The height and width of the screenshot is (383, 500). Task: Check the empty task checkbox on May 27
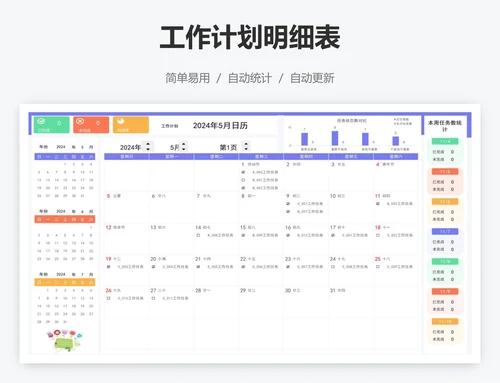click(x=153, y=298)
